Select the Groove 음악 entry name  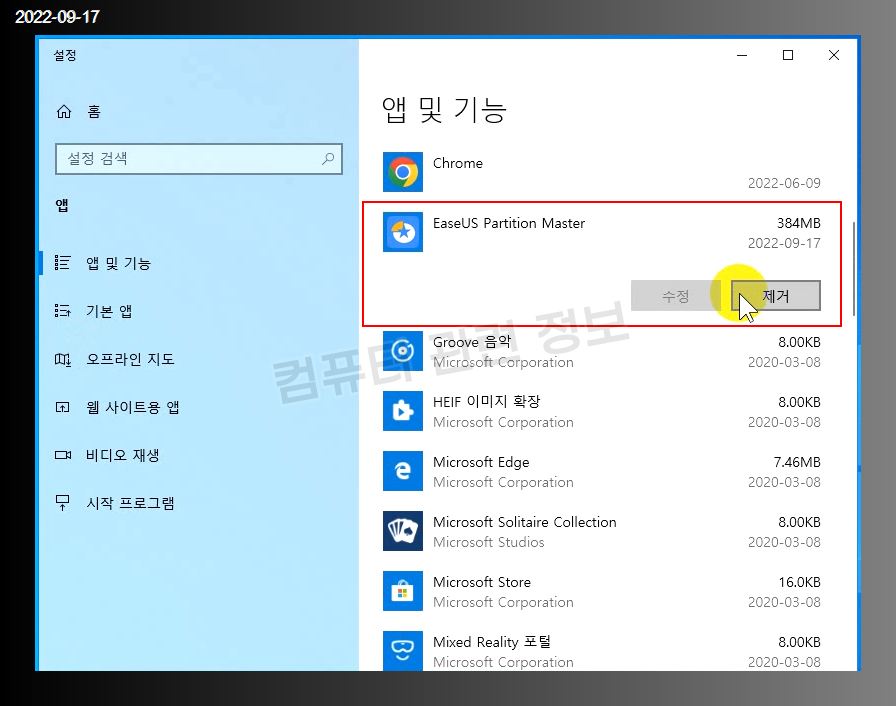click(472, 342)
